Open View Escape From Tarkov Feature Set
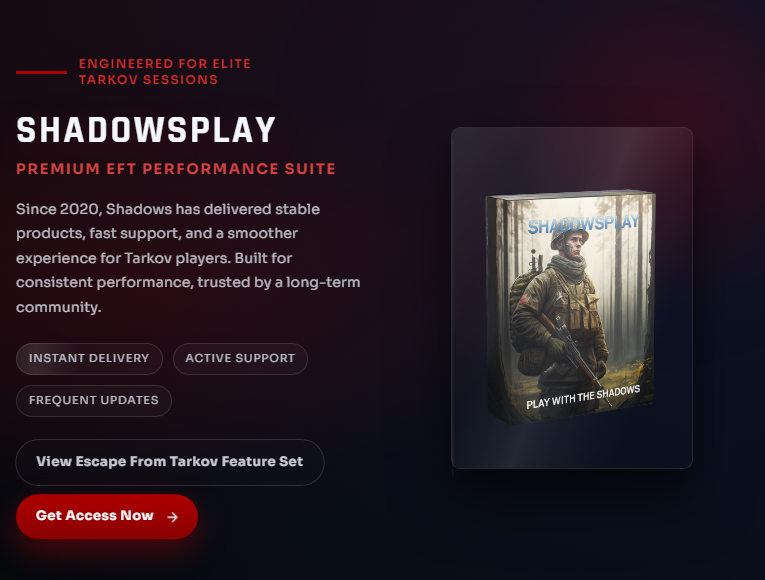 (x=170, y=462)
